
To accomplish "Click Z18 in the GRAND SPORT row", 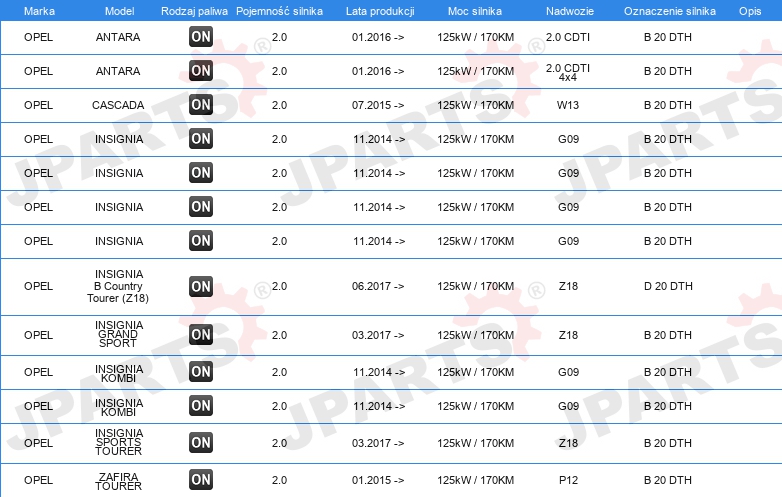I will coord(569,335).
